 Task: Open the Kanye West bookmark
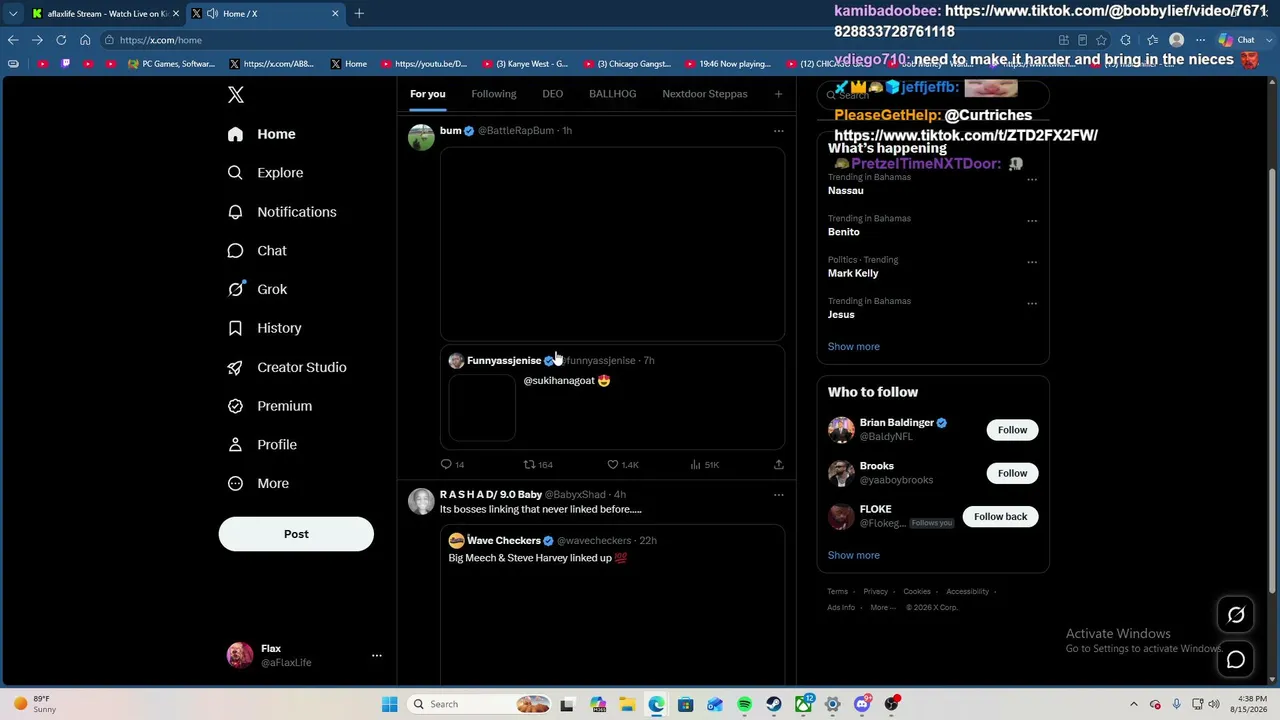coord(525,64)
